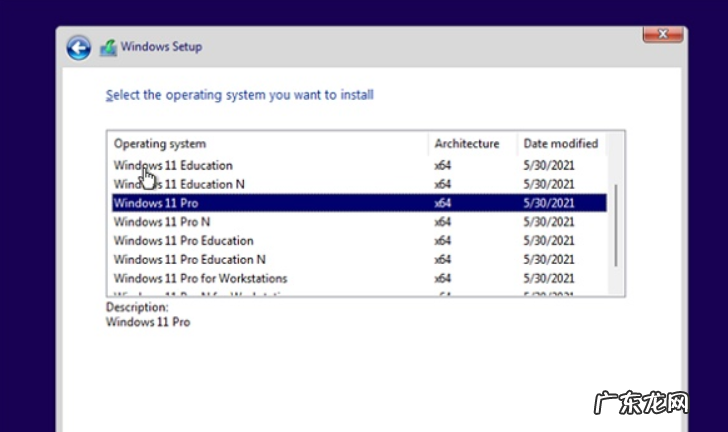Select Windows 11 Pro for Workstations
Viewport: 728px width, 432px height.
[x=359, y=278]
